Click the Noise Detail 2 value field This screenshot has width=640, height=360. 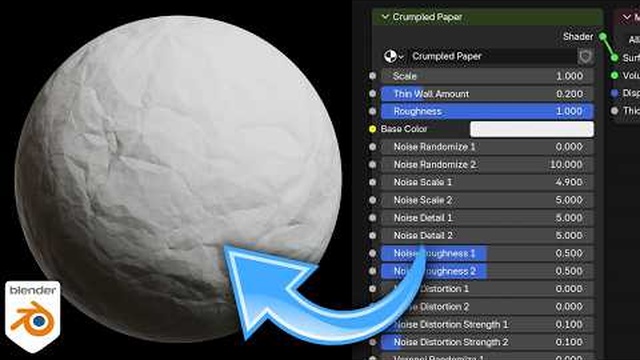(487, 236)
